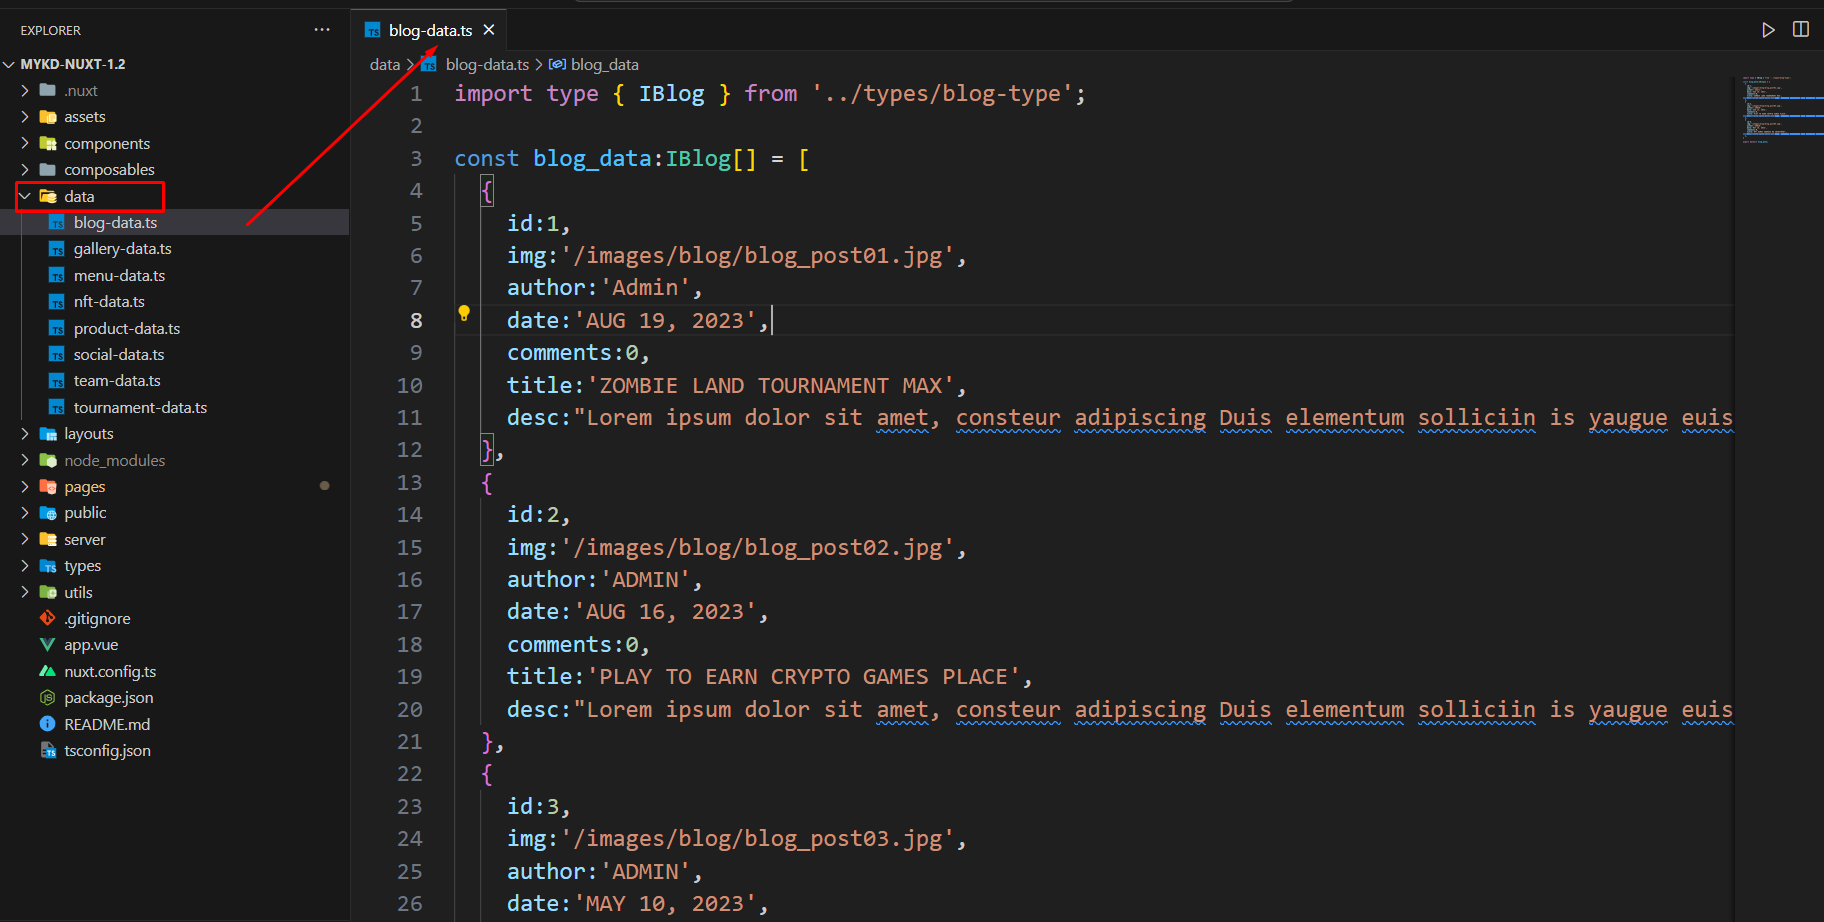
Task: Click the blog_data symbol in breadcrumb
Action: tap(603, 65)
